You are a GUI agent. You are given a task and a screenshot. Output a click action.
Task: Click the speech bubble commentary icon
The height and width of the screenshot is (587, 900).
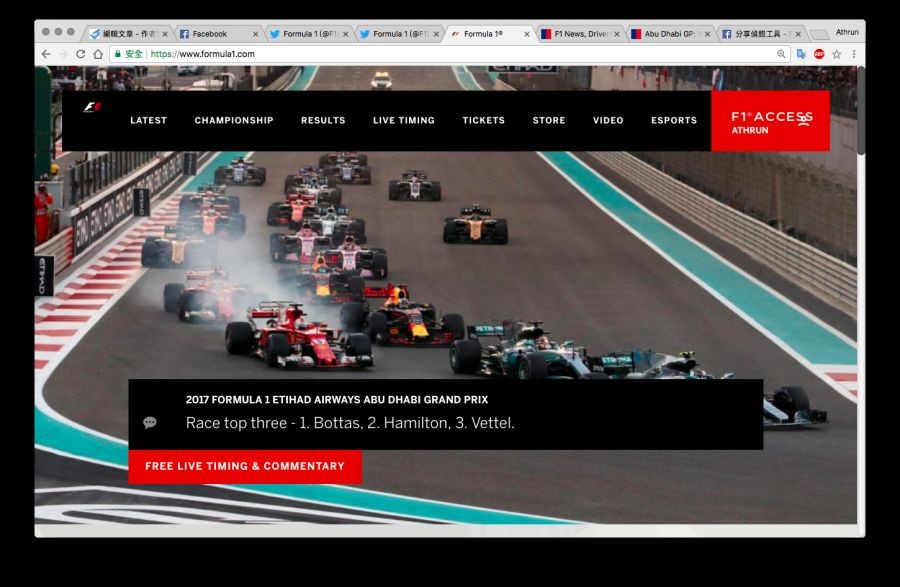(x=150, y=423)
